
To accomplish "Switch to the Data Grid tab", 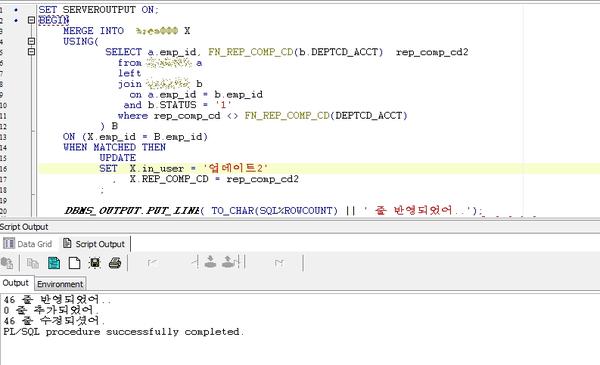I will [x=27, y=244].
